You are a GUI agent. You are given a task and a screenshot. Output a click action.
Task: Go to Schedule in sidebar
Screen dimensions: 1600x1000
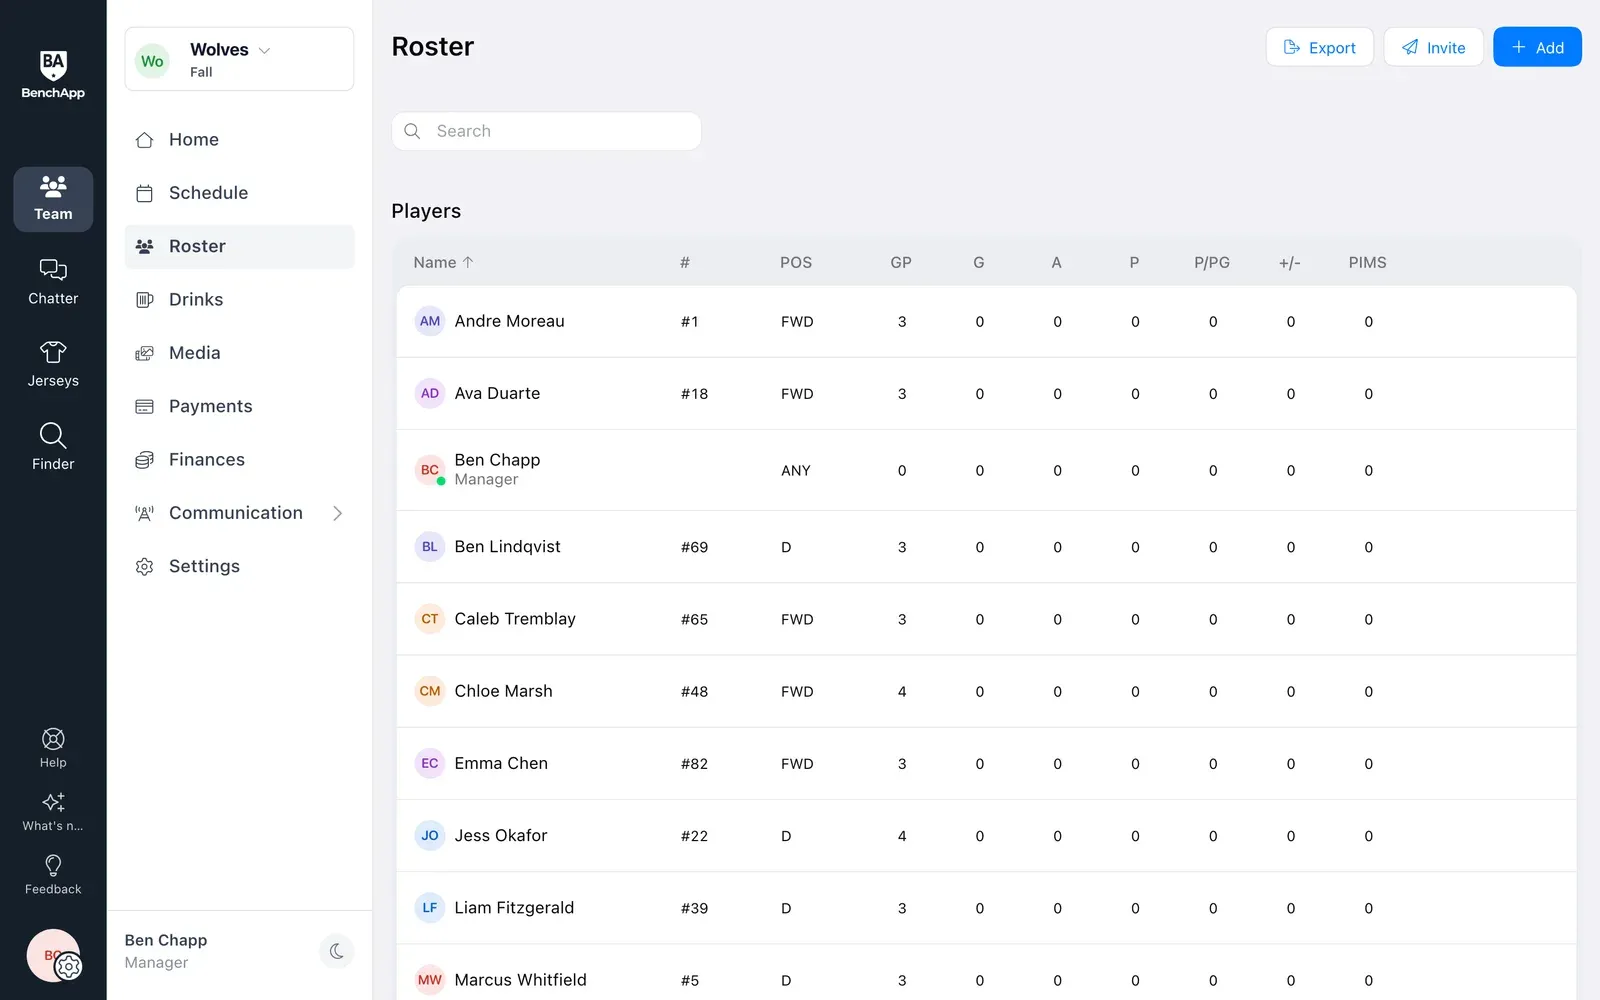239,193
